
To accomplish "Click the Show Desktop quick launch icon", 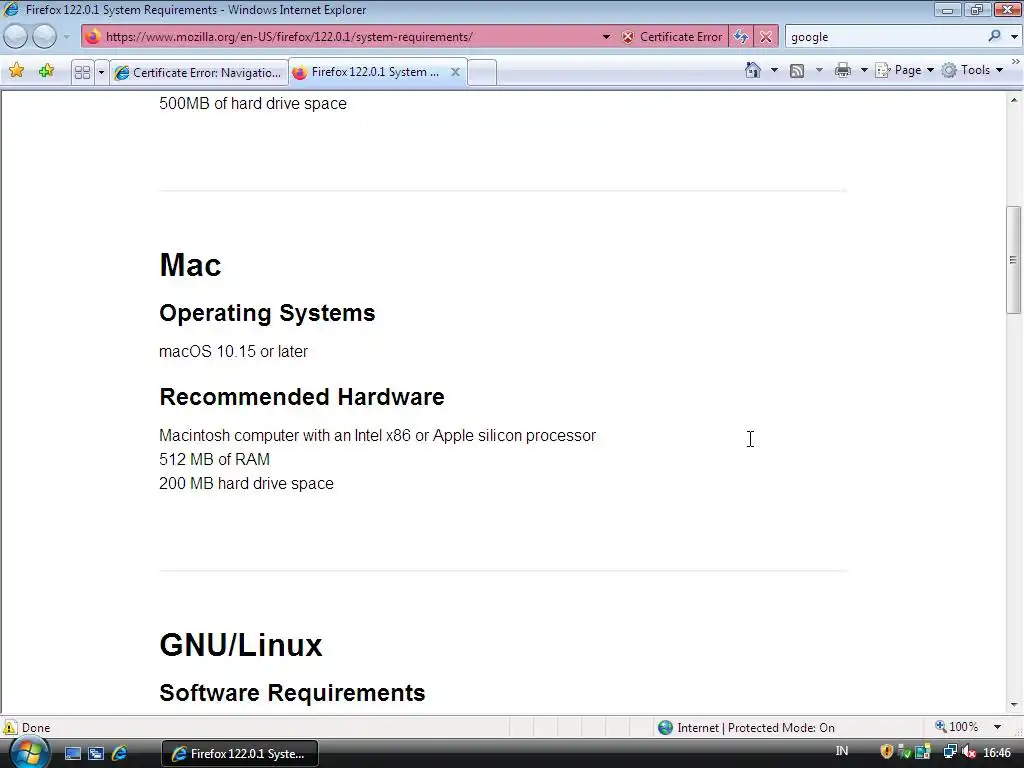I will coord(72,754).
